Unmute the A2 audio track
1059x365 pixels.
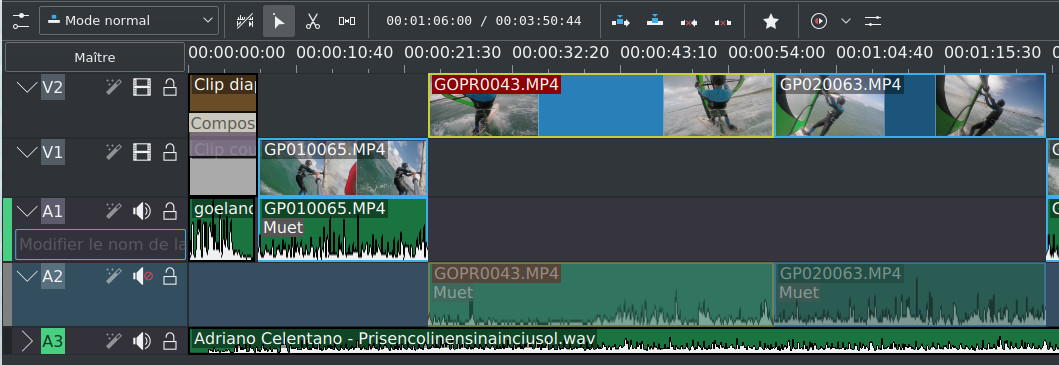(142, 276)
